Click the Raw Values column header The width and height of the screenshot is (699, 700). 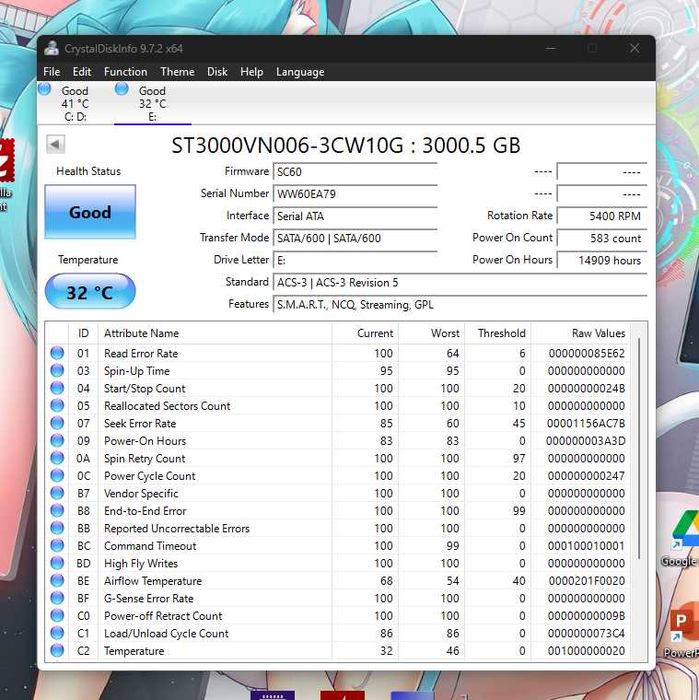(581, 333)
